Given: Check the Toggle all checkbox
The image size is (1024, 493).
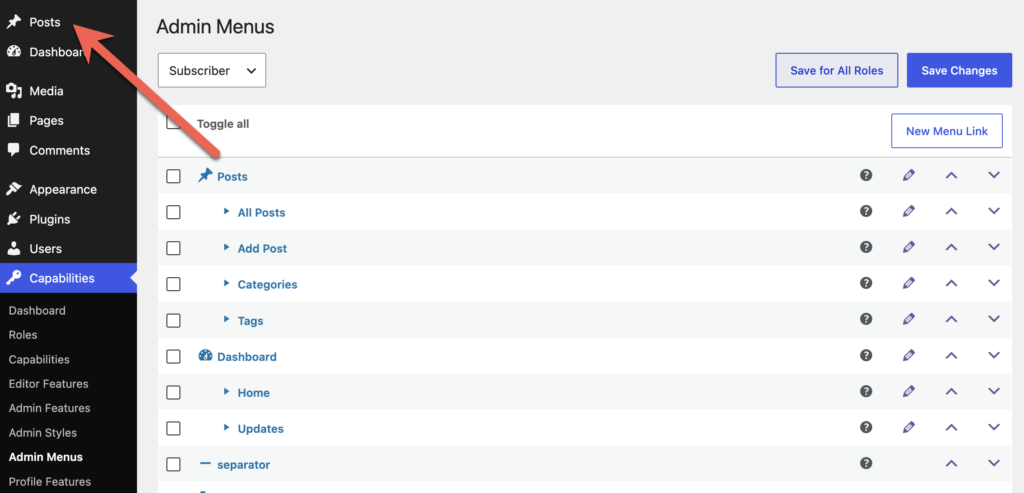Looking at the screenshot, I should [x=173, y=122].
